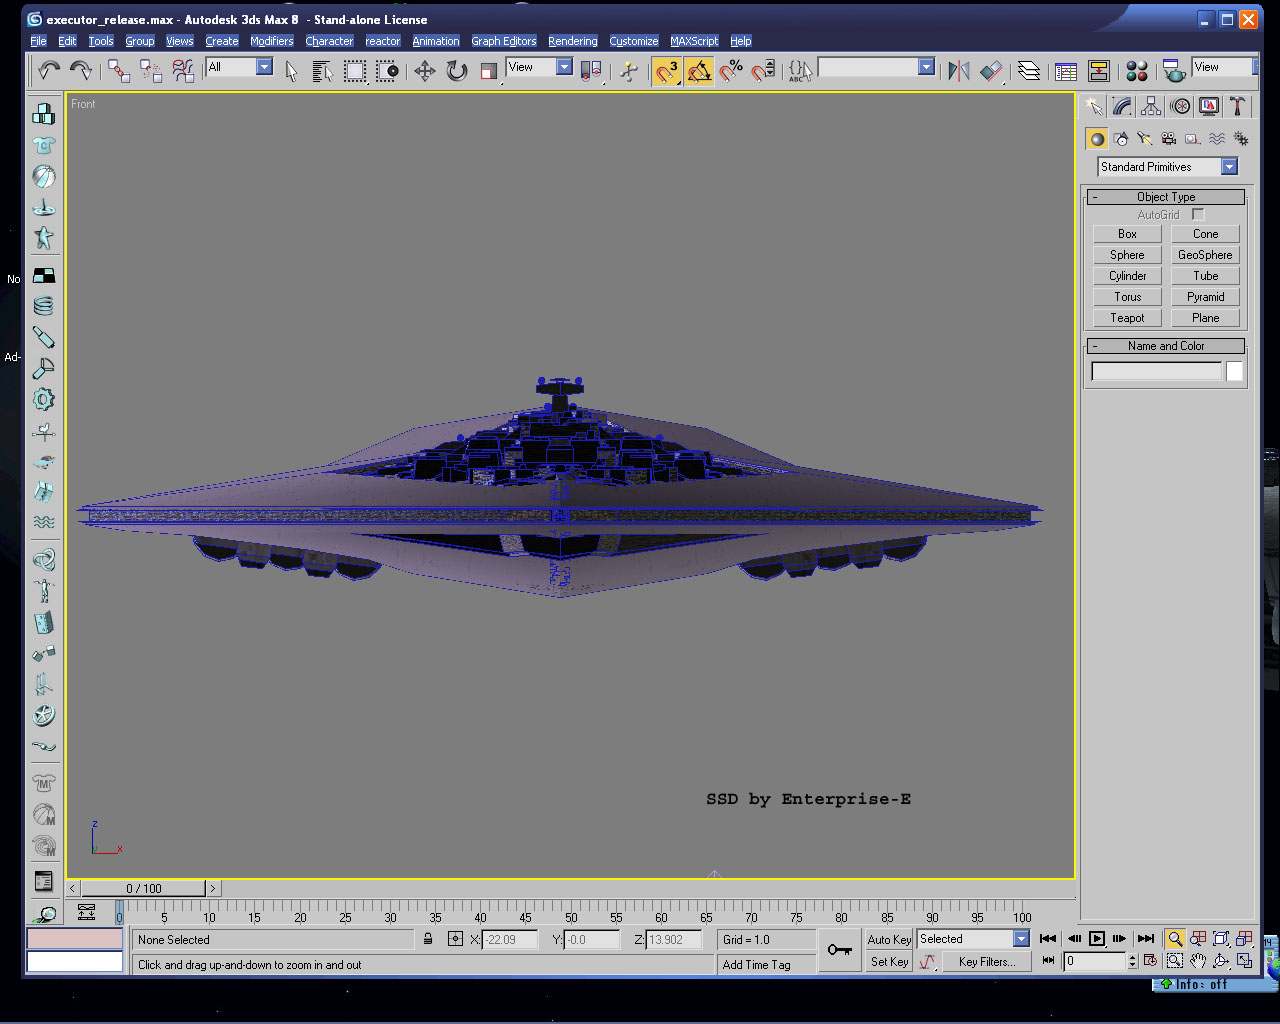Toggle the Selection Lock padlock

[x=428, y=939]
